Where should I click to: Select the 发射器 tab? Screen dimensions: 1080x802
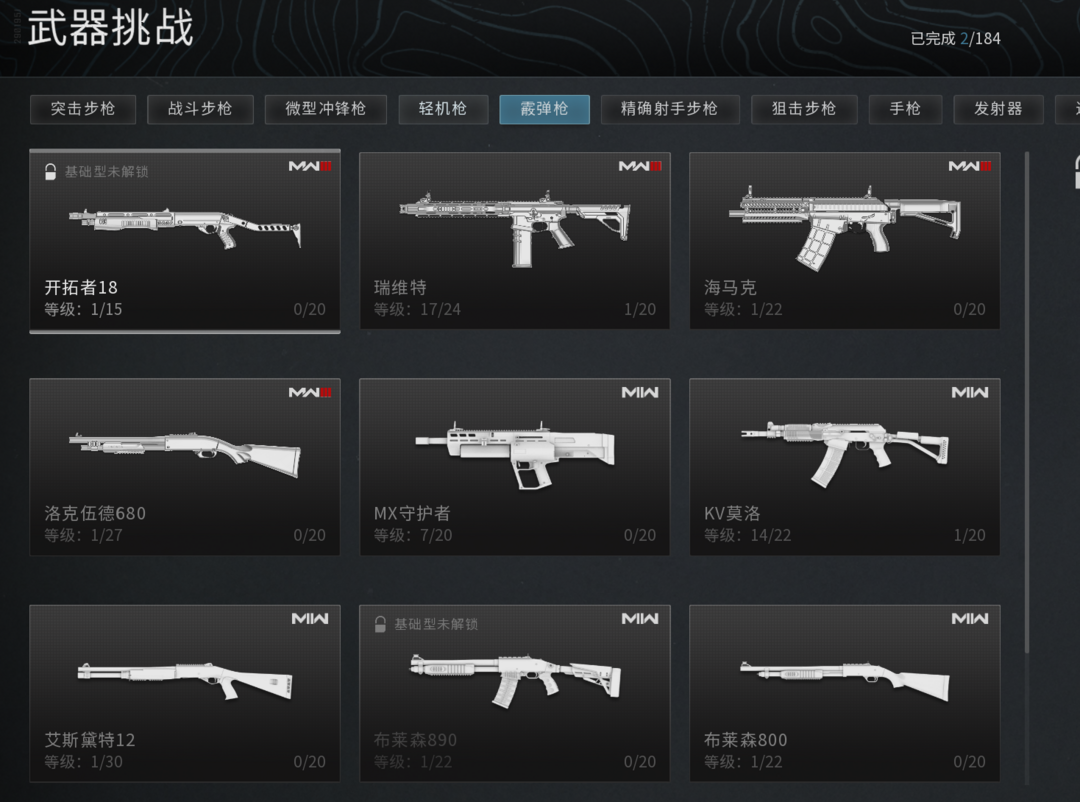click(998, 109)
